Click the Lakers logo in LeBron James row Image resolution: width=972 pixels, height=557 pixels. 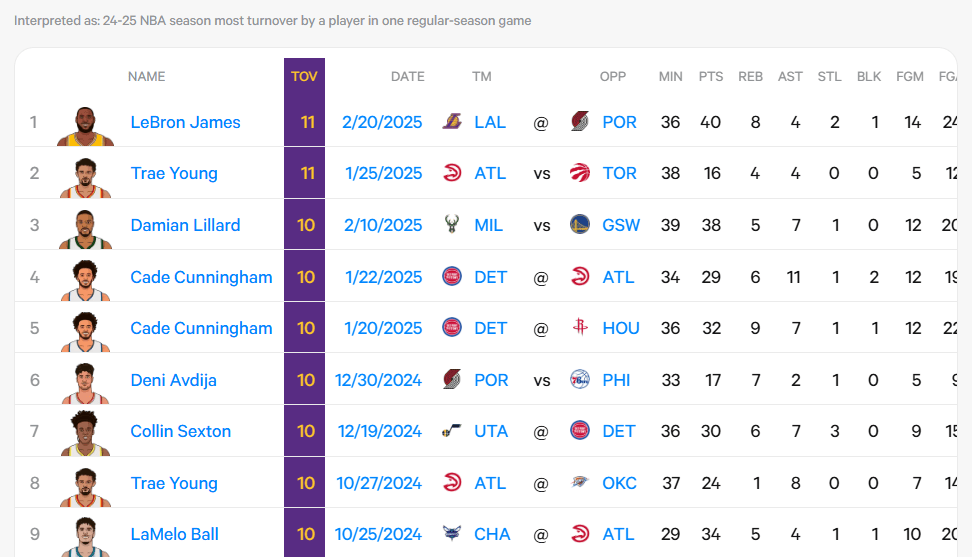pyautogui.click(x=452, y=121)
